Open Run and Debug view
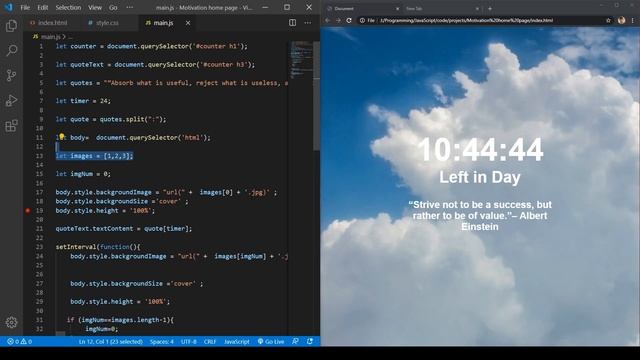Screen dimensions: 640x360 coord(11,100)
